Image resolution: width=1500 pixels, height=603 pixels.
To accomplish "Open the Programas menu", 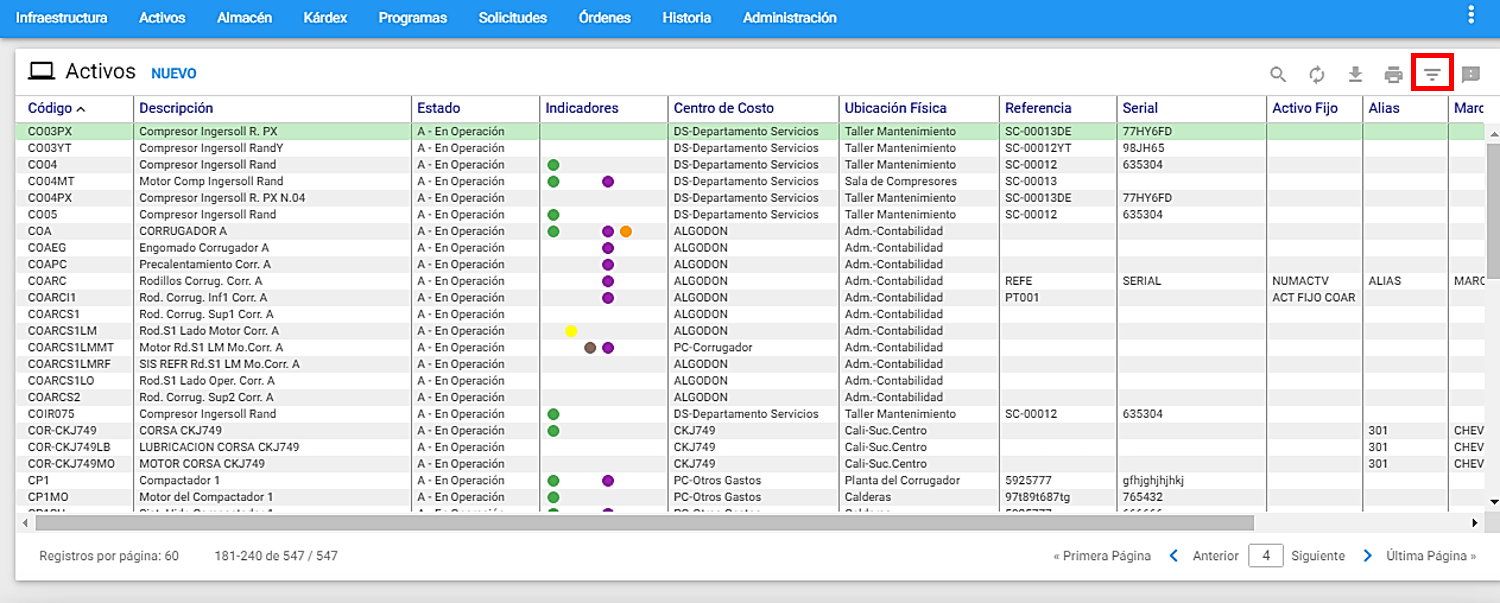I will coord(413,18).
